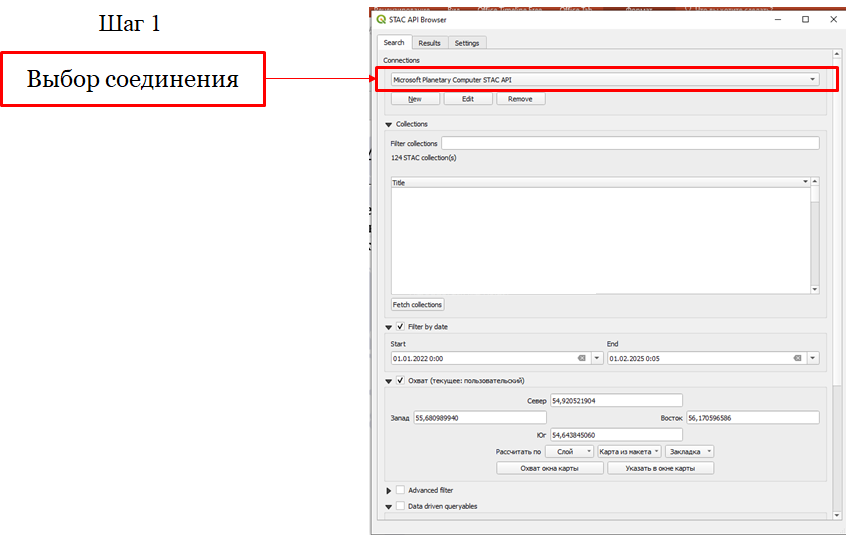Enable the Data driven queryables checkbox

tap(400, 506)
